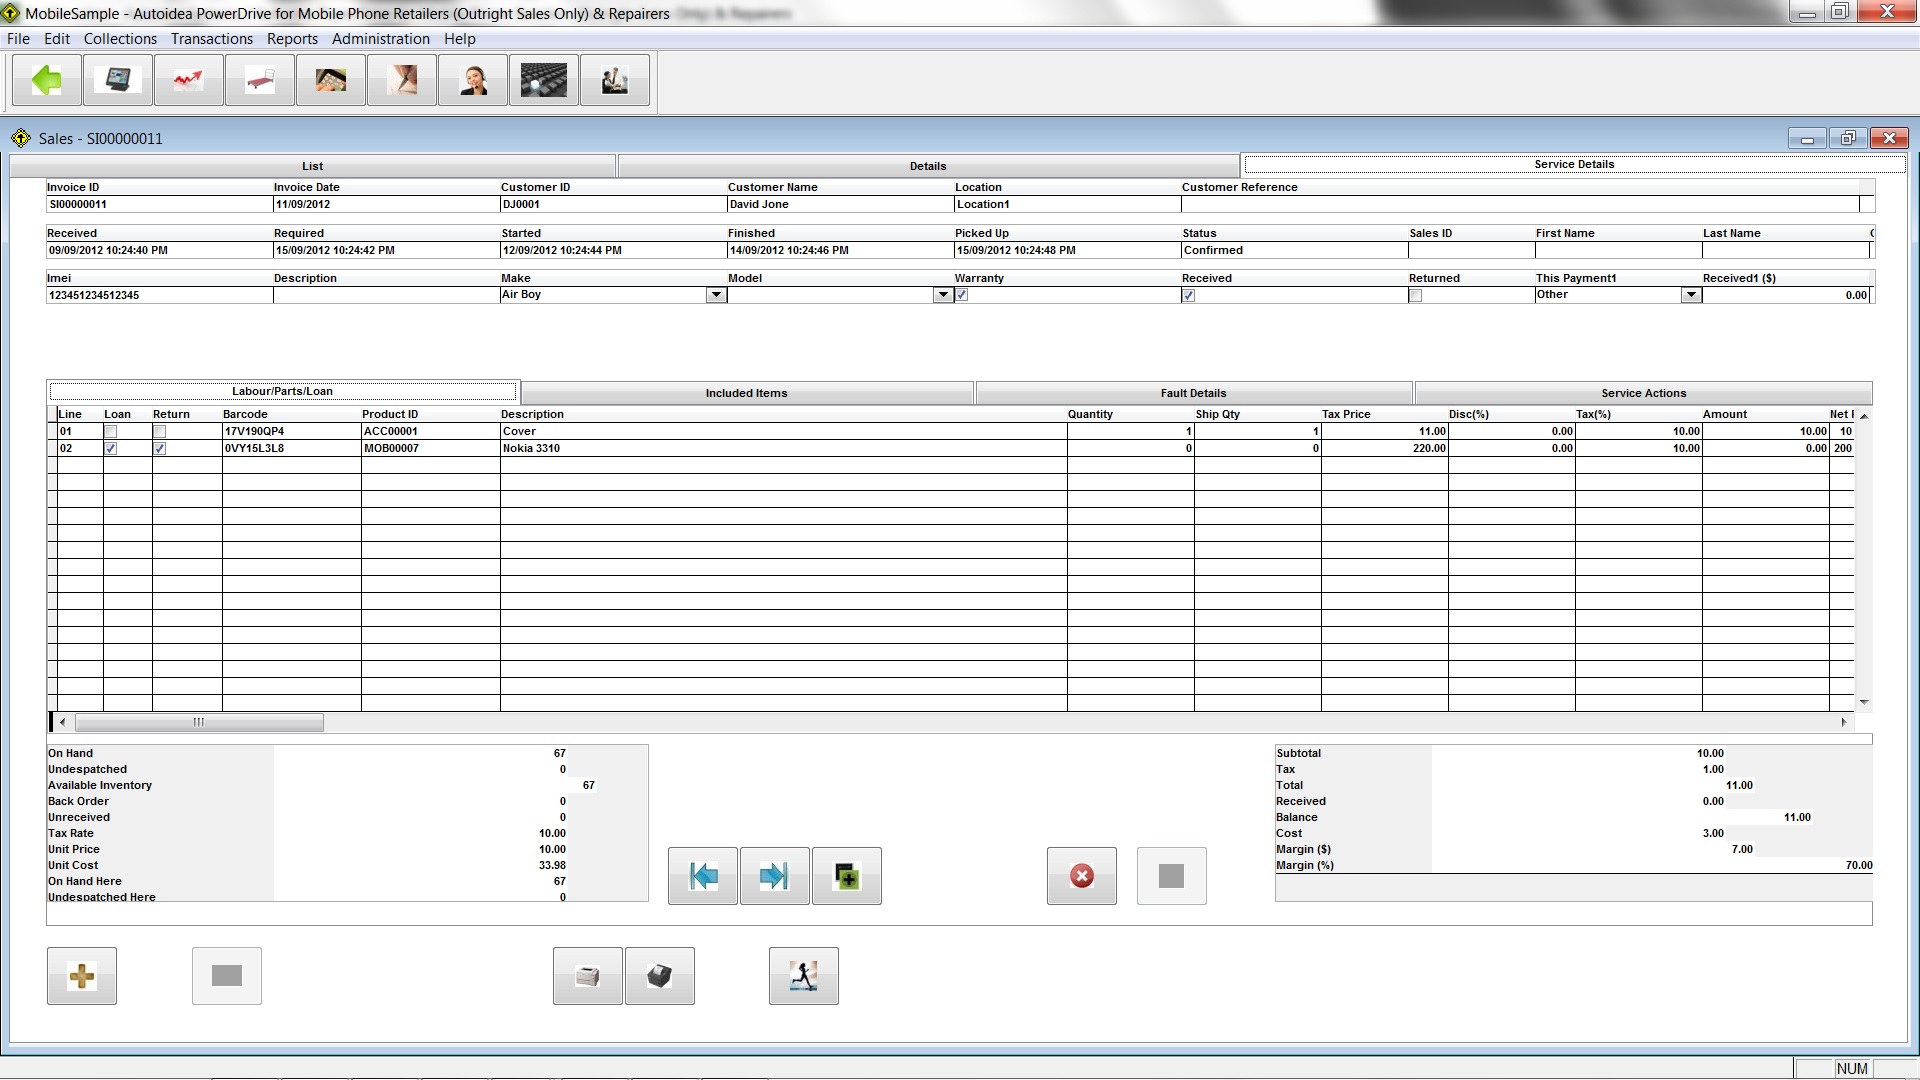Screen dimensions: 1920x1080
Task: Expand the Make dropdown showing Air Boy
Action: coord(715,295)
